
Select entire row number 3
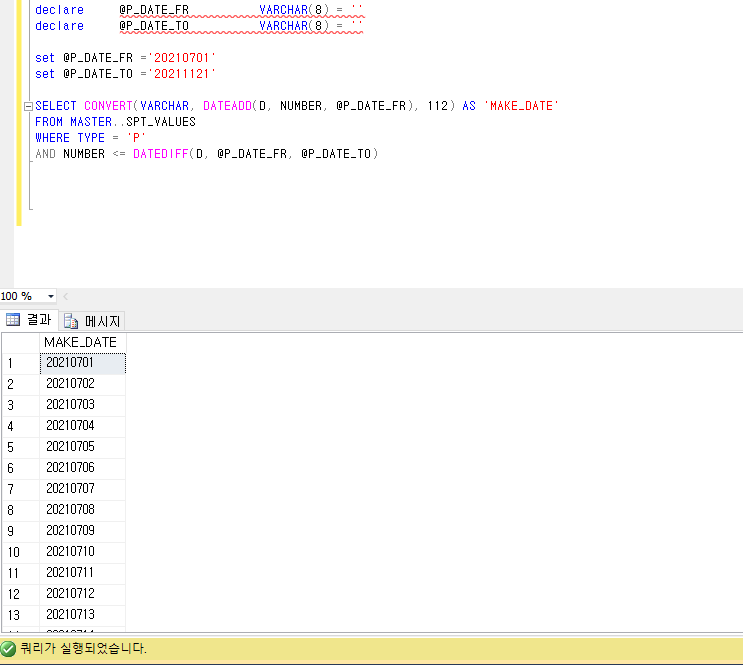20,405
